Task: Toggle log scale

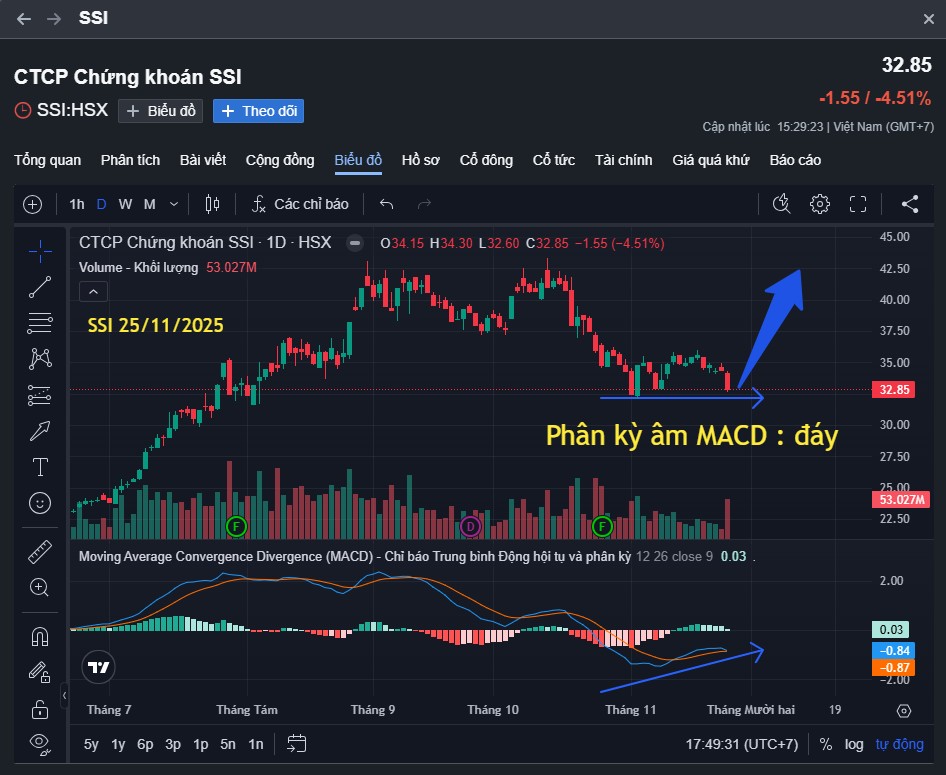Action: [x=854, y=745]
